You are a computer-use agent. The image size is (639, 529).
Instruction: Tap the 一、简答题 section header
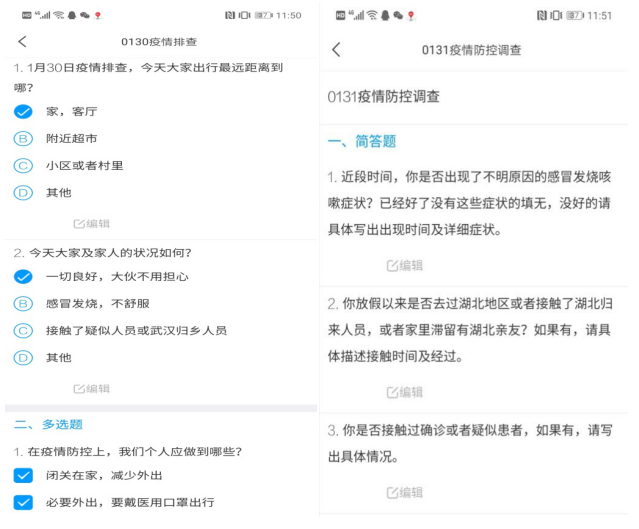[x=362, y=142]
